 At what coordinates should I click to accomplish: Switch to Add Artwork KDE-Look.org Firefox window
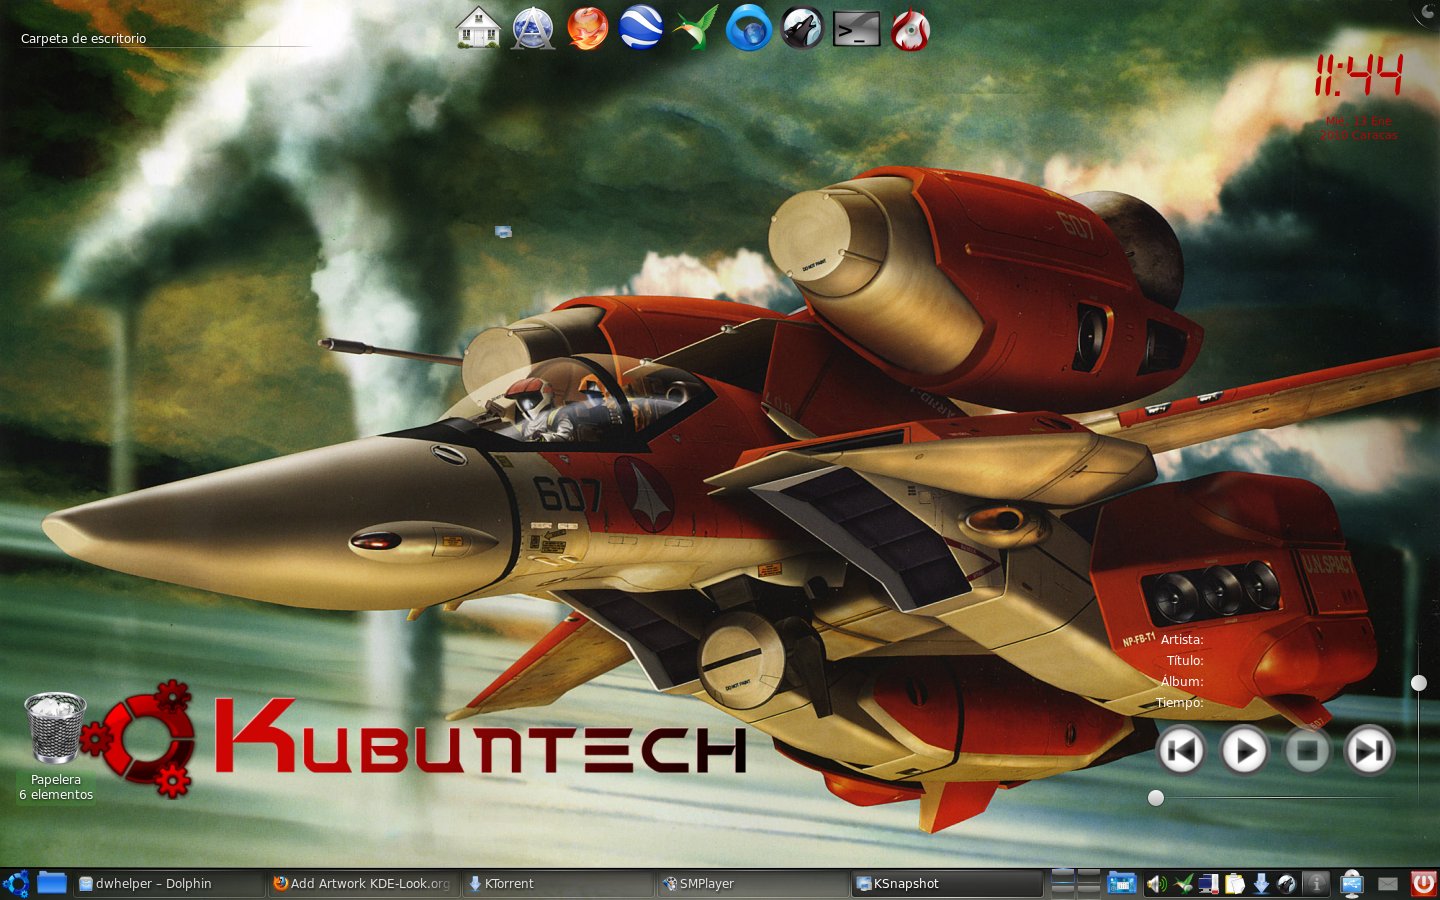(364, 884)
